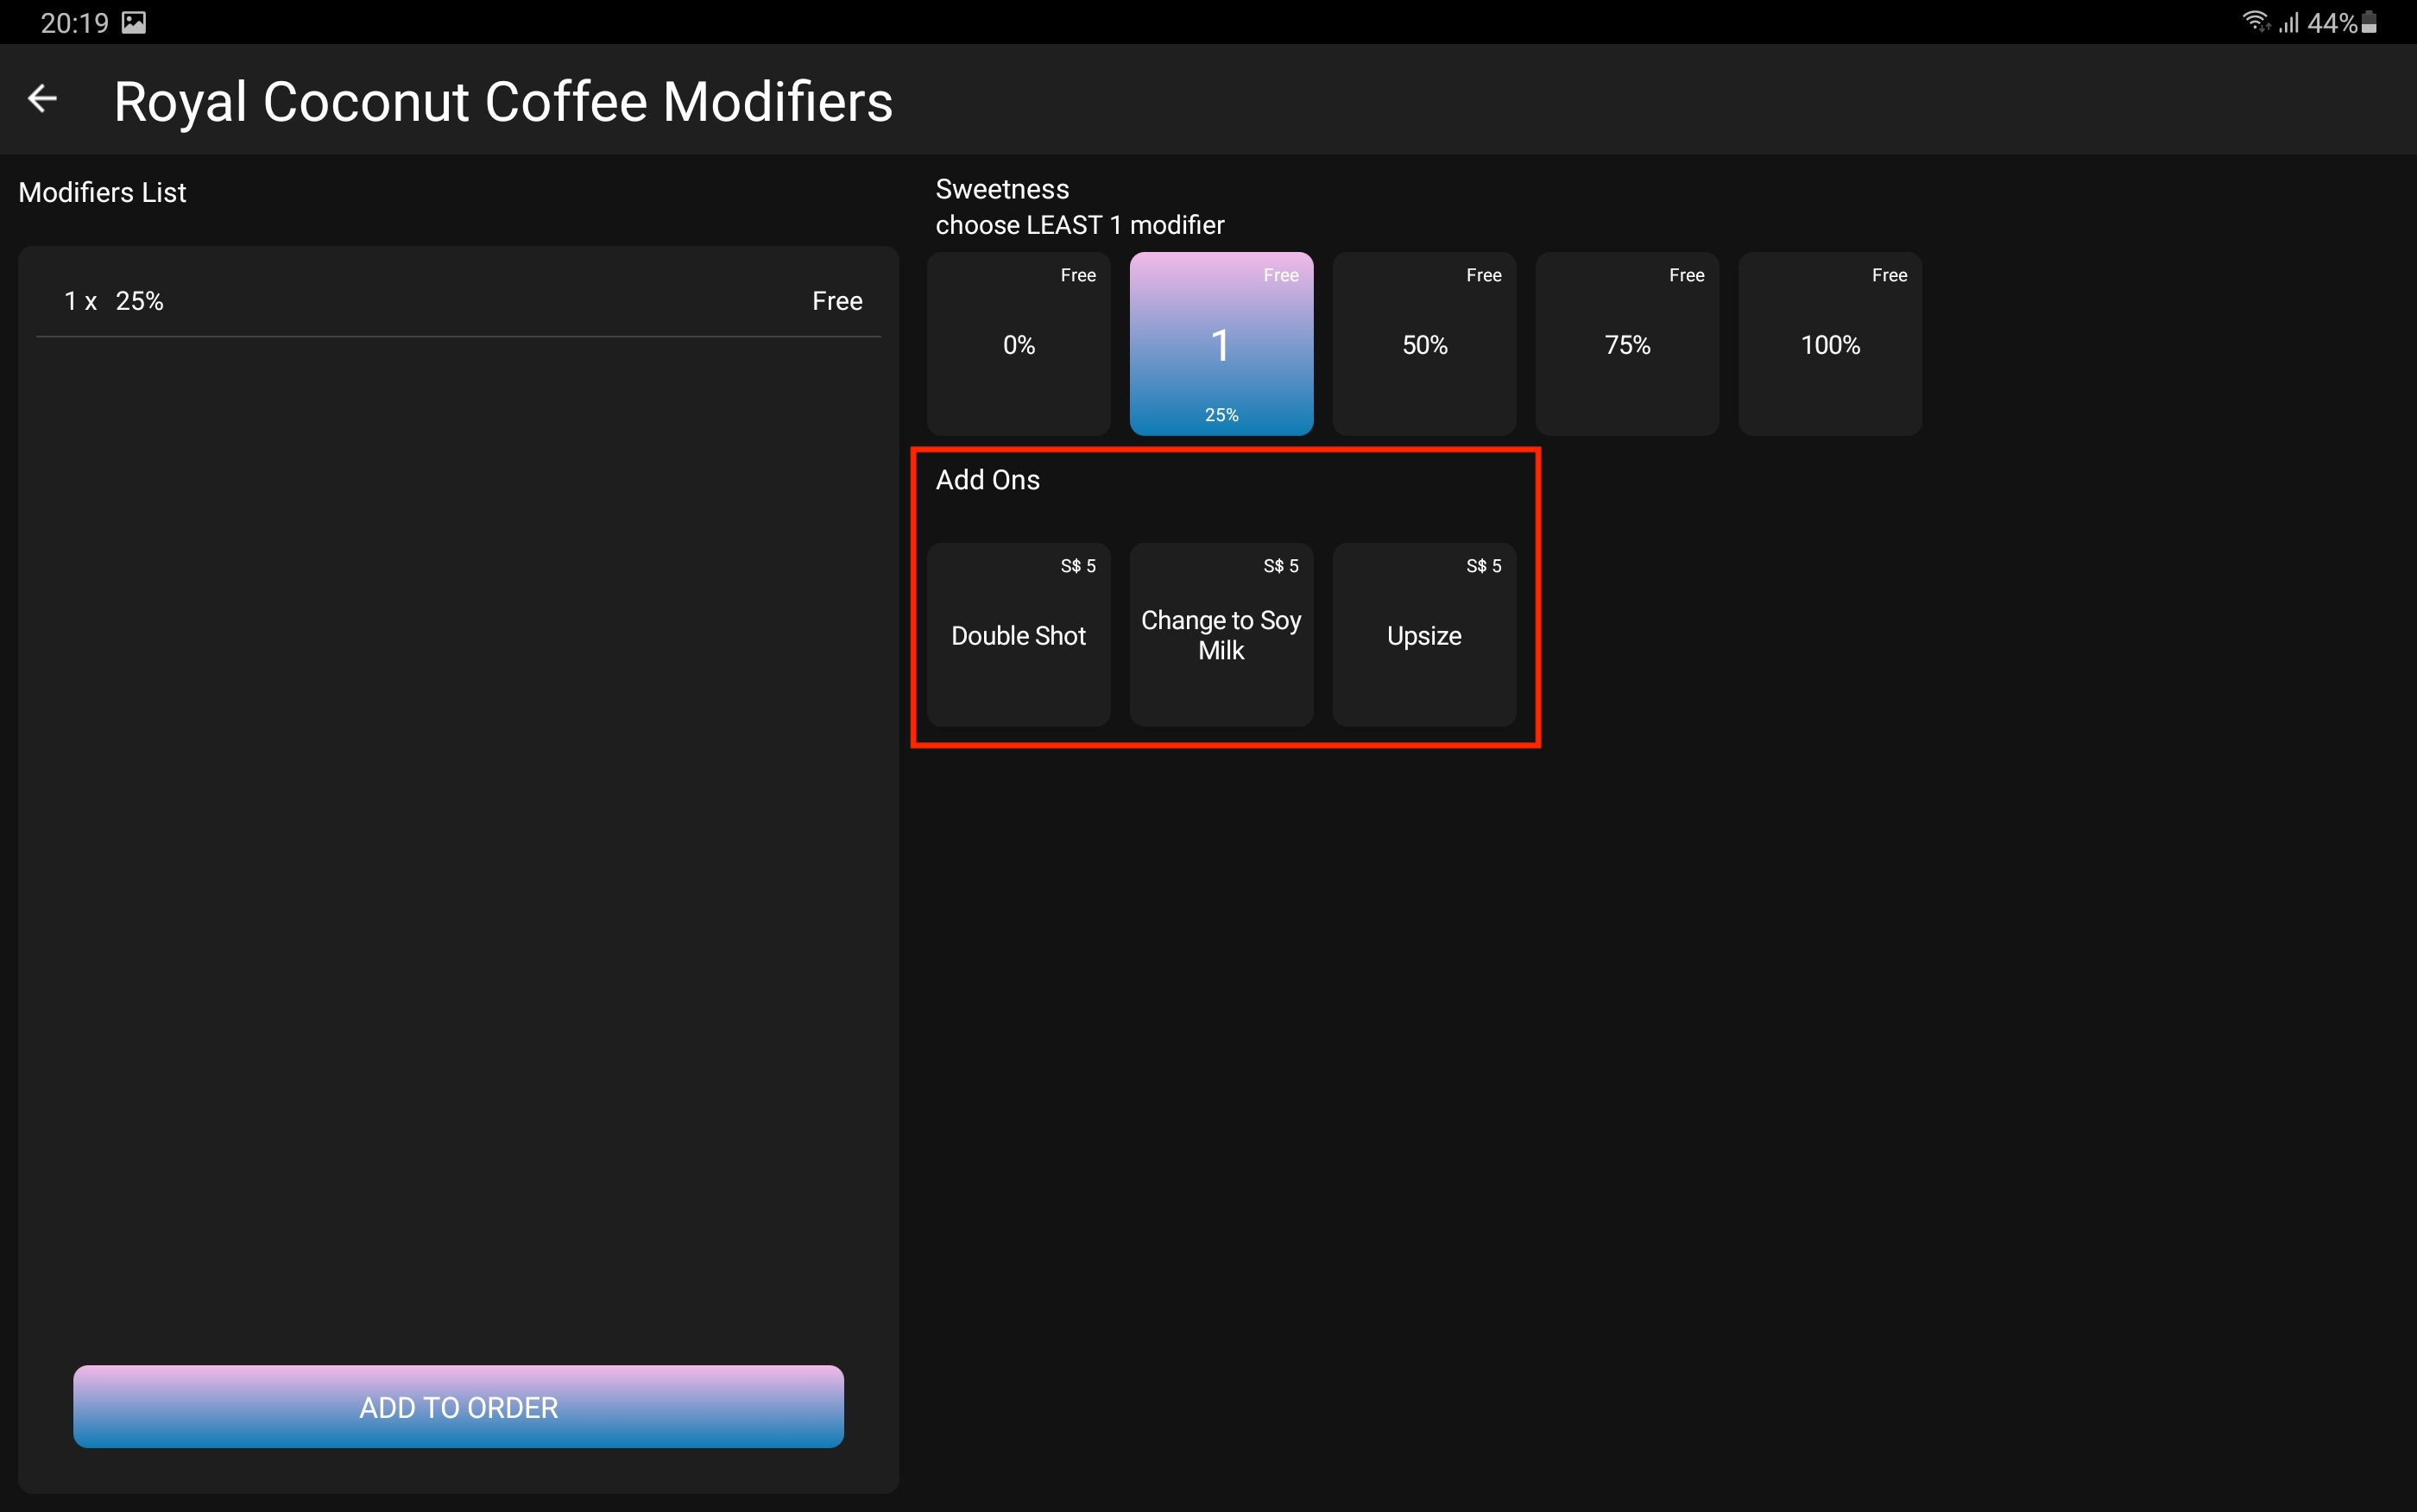Tap the Add Ons section header

(987, 480)
